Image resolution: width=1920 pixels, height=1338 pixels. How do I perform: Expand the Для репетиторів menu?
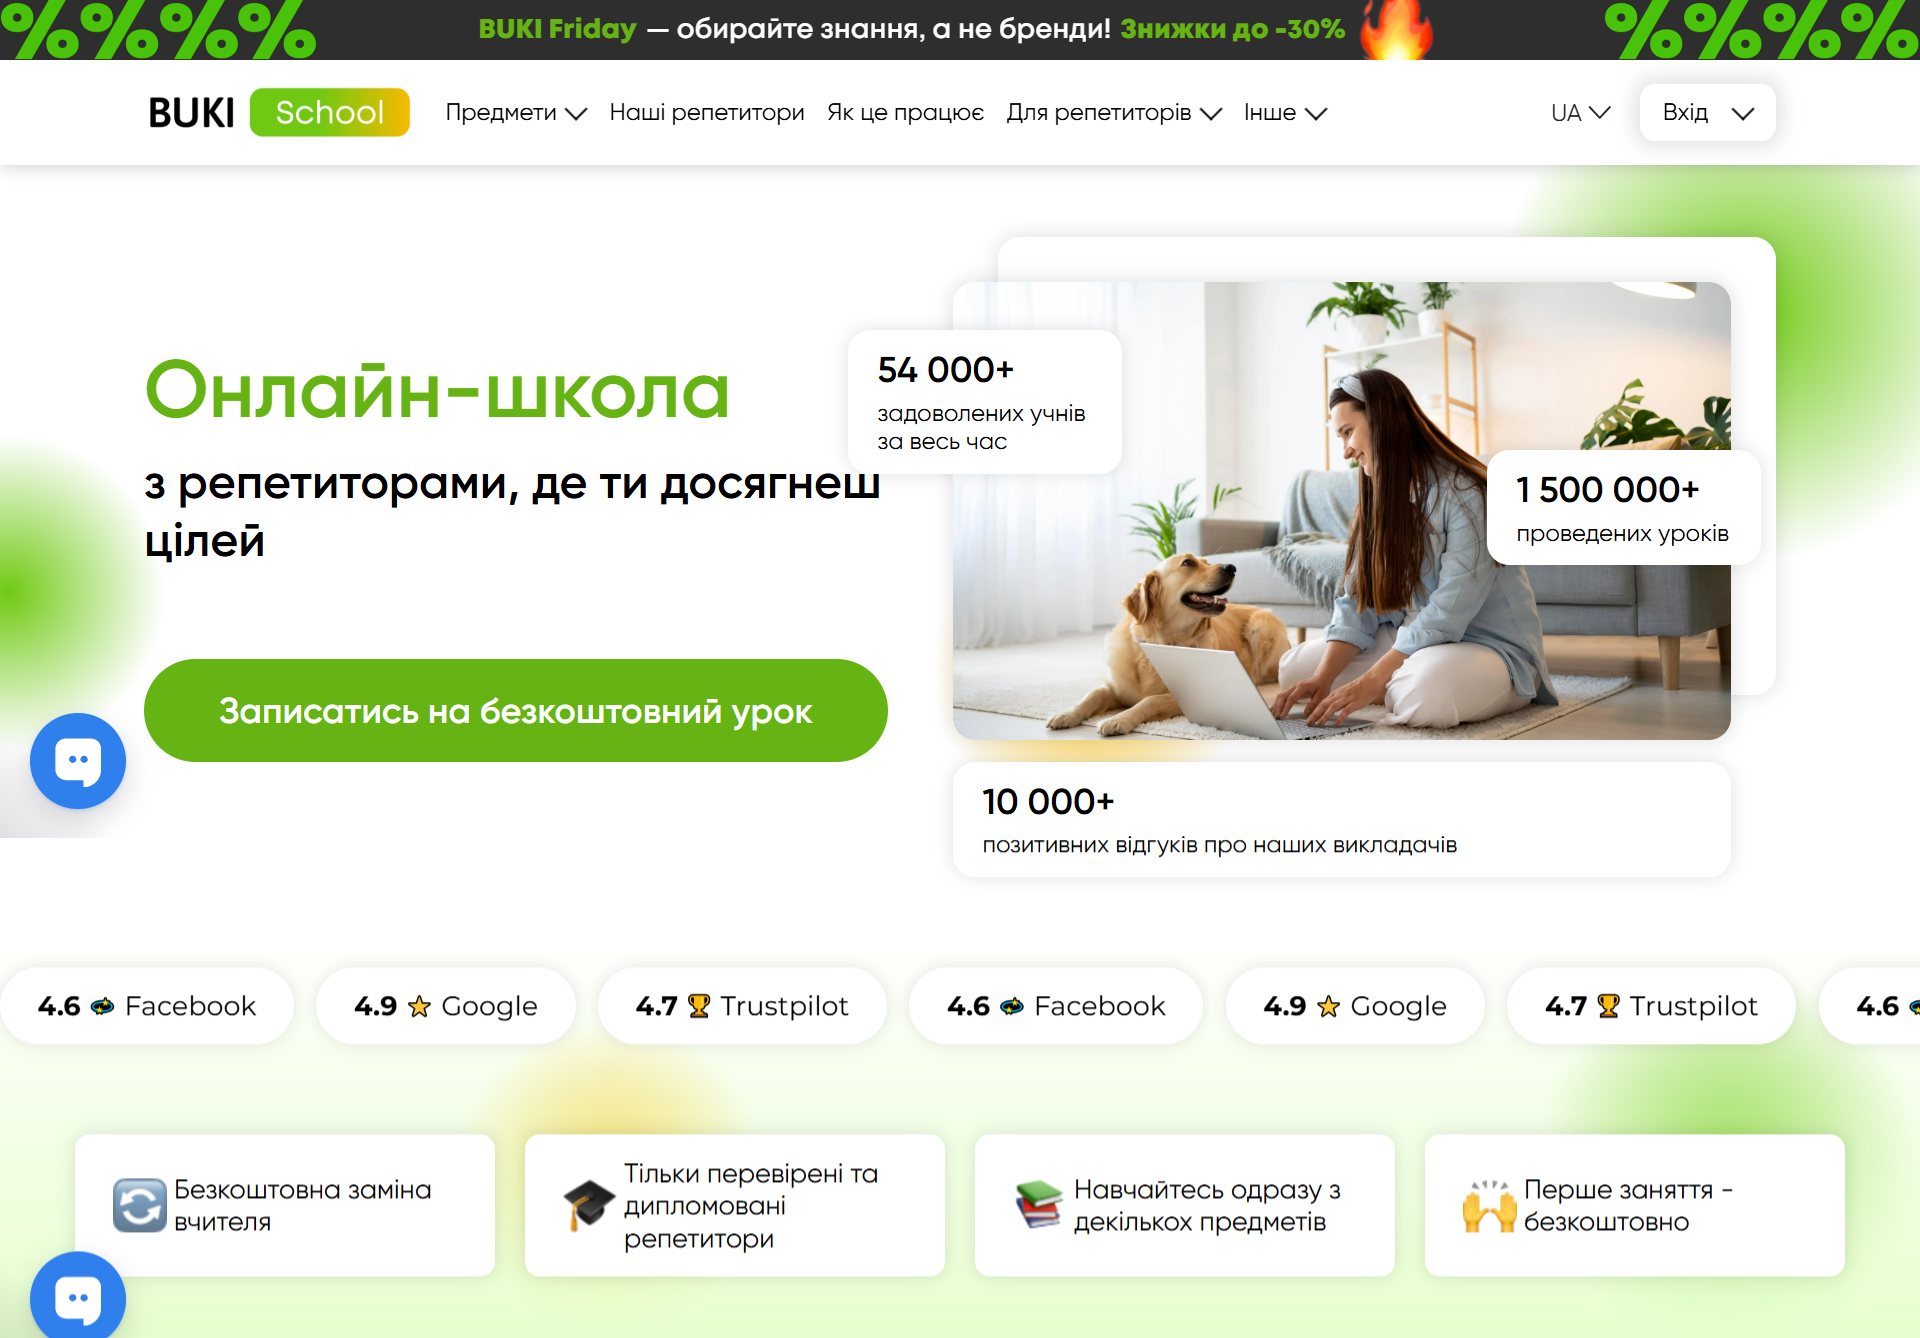tap(1114, 113)
